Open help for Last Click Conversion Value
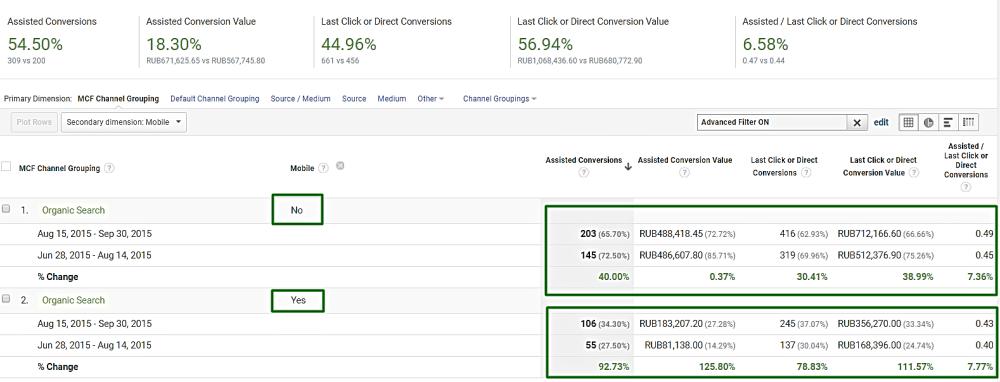The width and height of the screenshot is (1000, 382). pyautogui.click(x=913, y=173)
